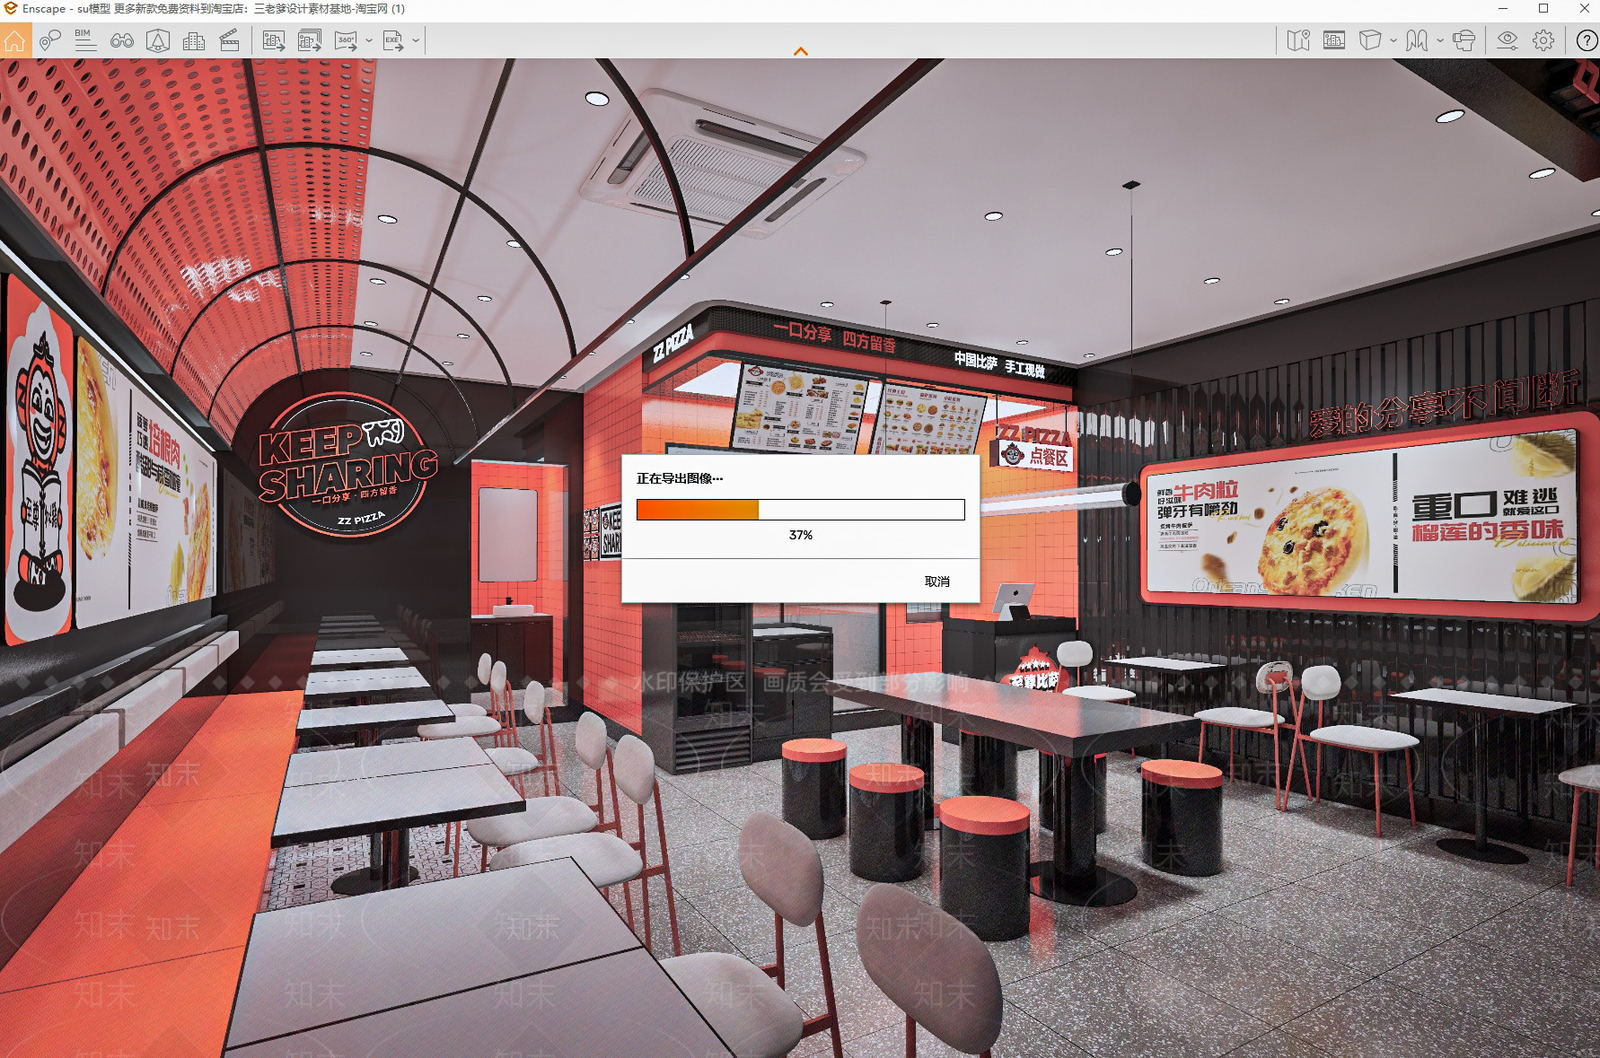The height and width of the screenshot is (1058, 1600).
Task: Export a 360° panorama
Action: (346, 41)
